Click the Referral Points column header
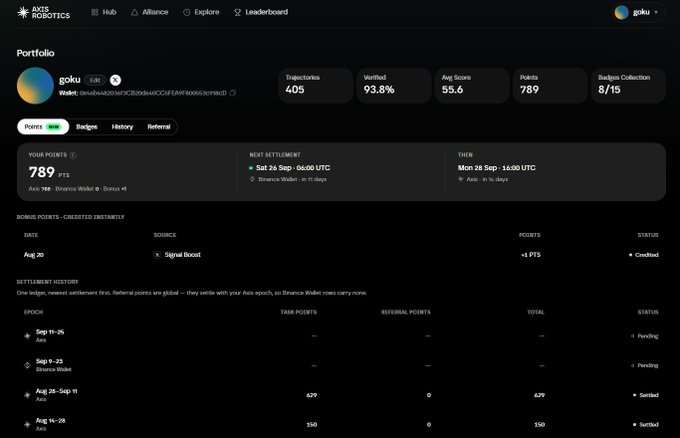This screenshot has height=438, width=680. [405, 312]
